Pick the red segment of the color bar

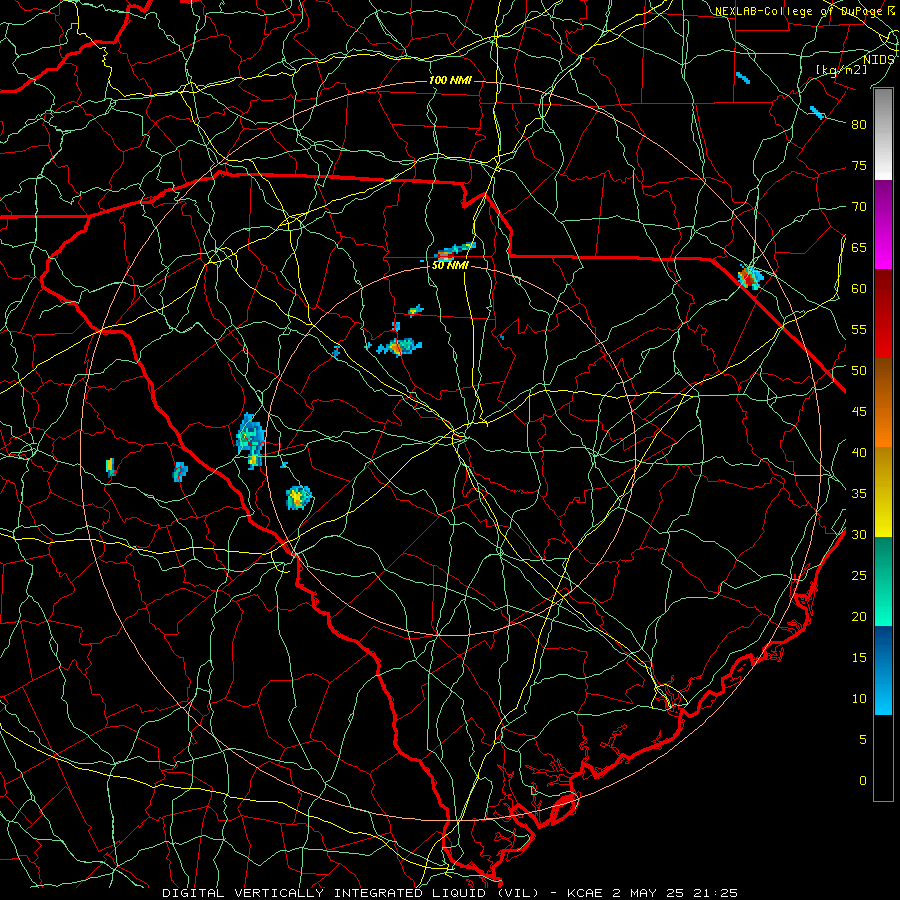[883, 314]
